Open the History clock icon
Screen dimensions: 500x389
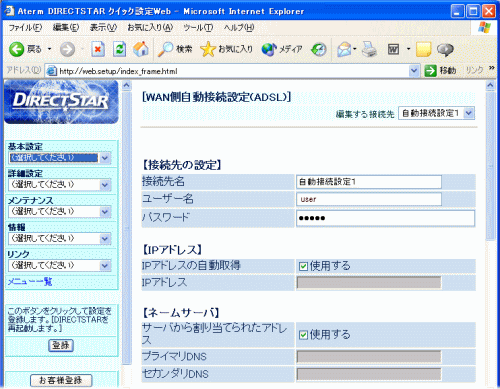point(319,50)
